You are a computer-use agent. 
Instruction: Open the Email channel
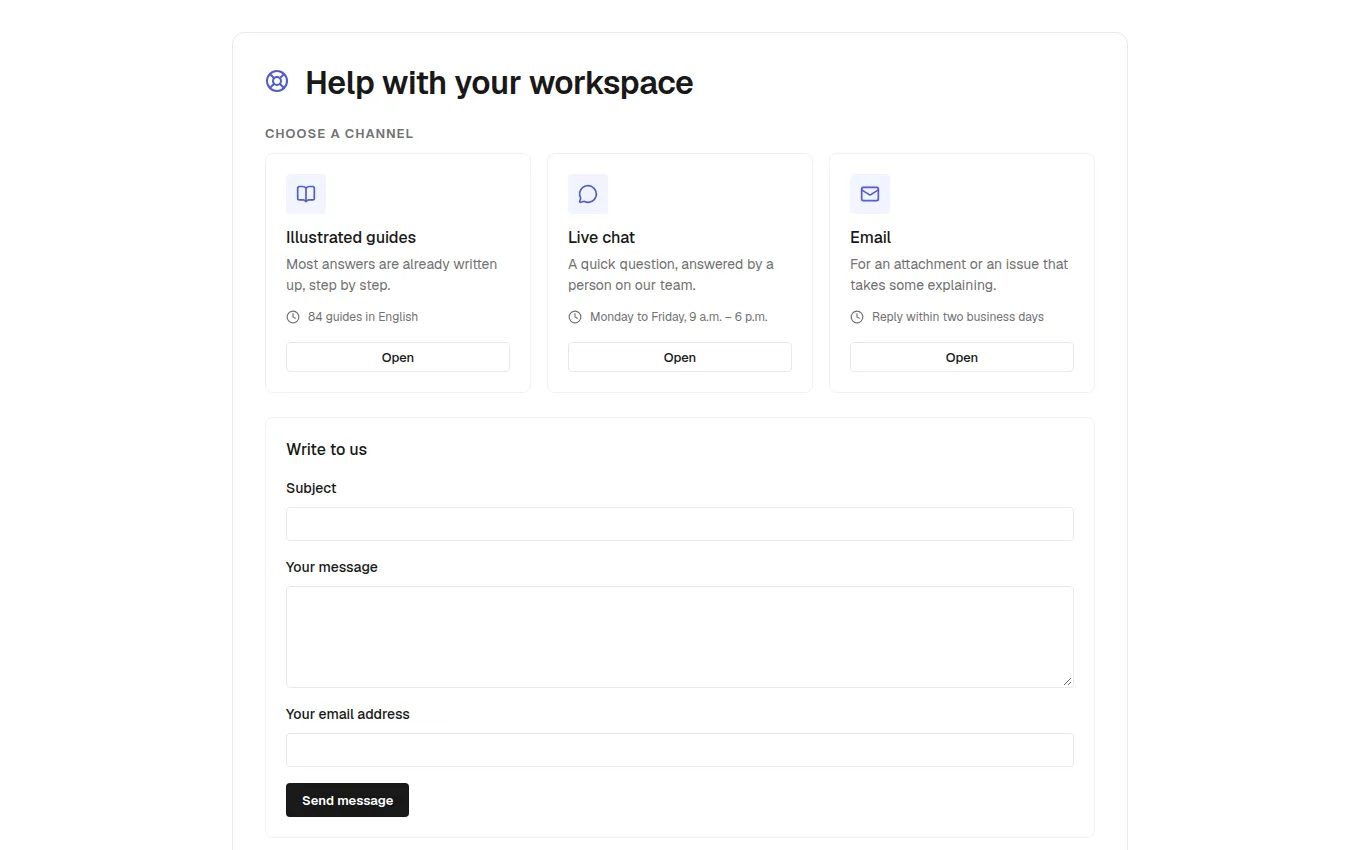pyautogui.click(x=962, y=357)
